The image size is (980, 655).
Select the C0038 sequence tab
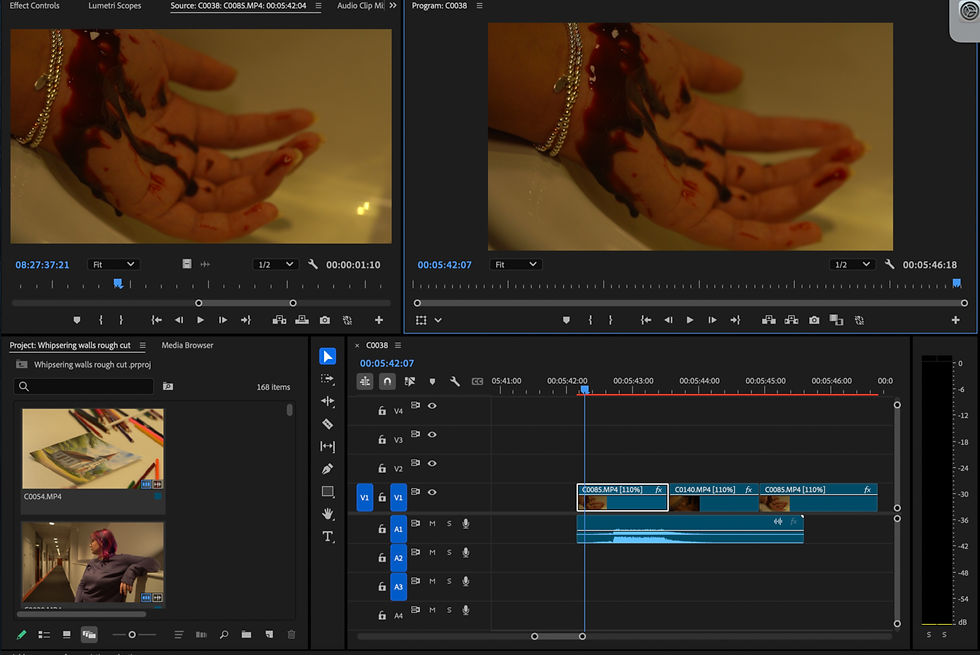(x=377, y=345)
